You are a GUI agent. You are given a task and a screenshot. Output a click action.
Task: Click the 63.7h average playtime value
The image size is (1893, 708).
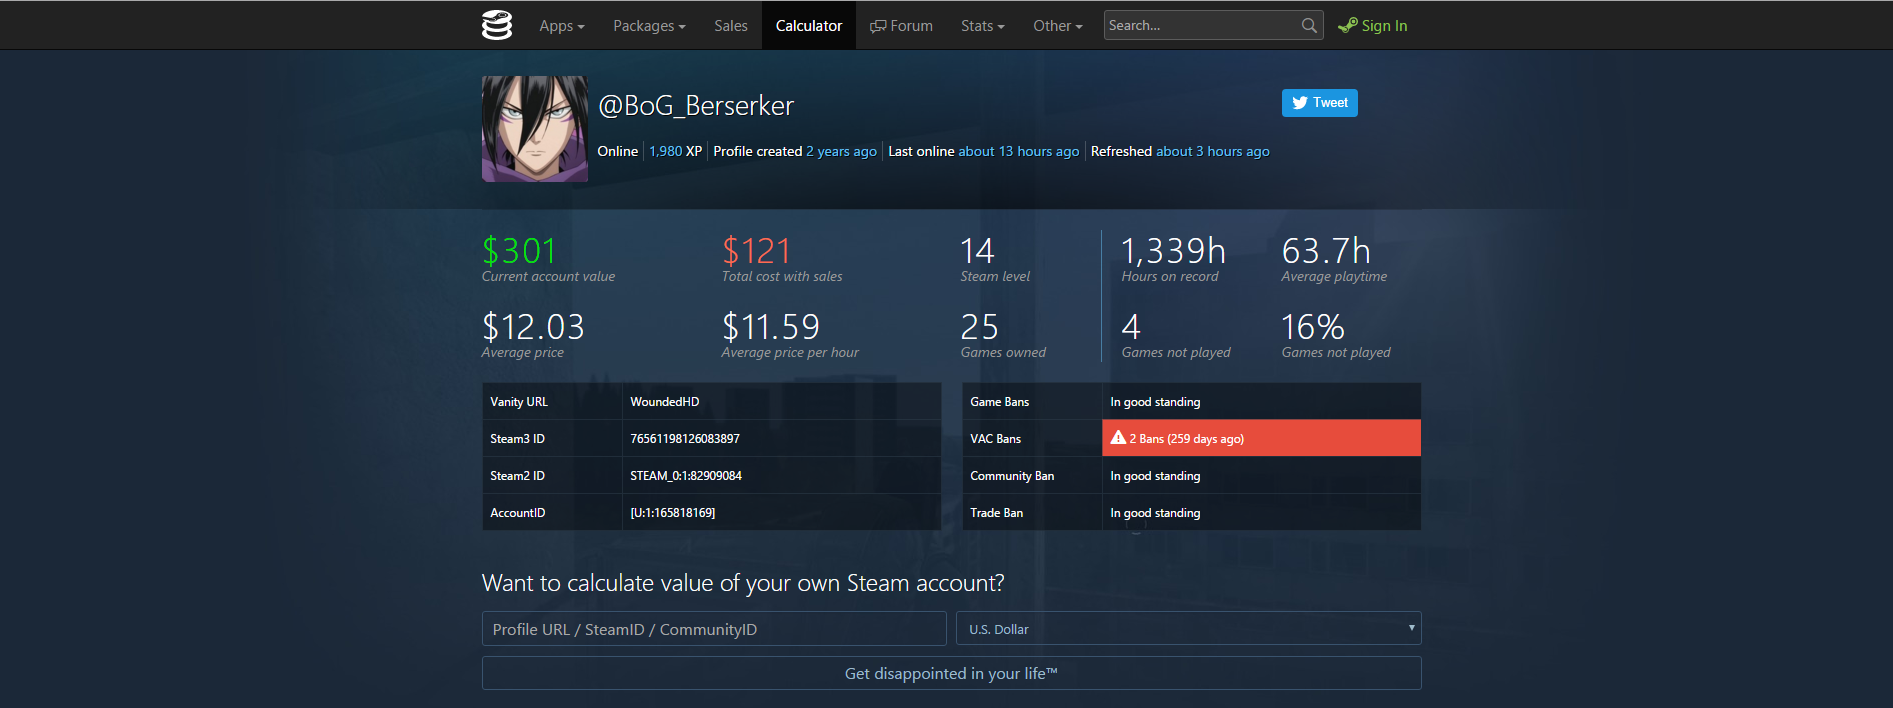(x=1326, y=250)
